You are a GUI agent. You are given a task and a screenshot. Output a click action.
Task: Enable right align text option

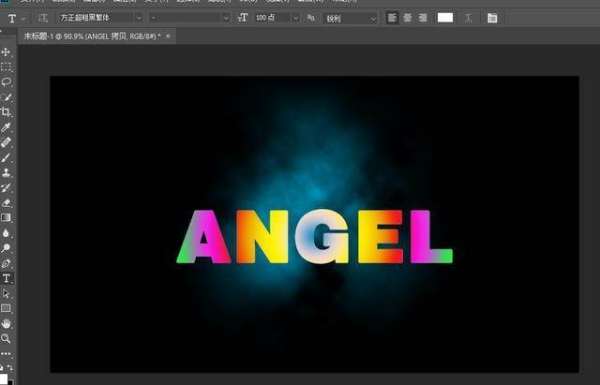pos(422,18)
